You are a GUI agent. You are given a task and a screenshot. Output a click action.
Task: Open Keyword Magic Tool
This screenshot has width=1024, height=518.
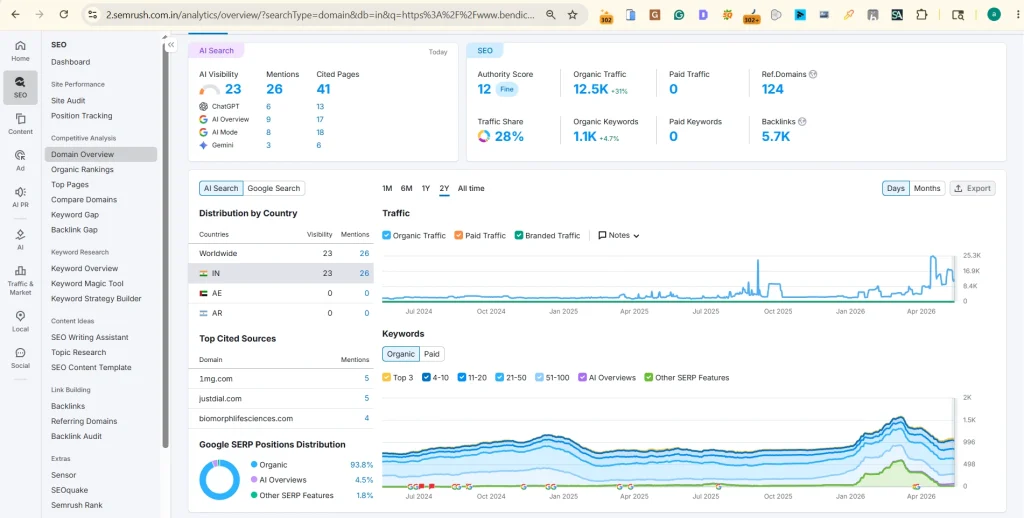(x=87, y=283)
